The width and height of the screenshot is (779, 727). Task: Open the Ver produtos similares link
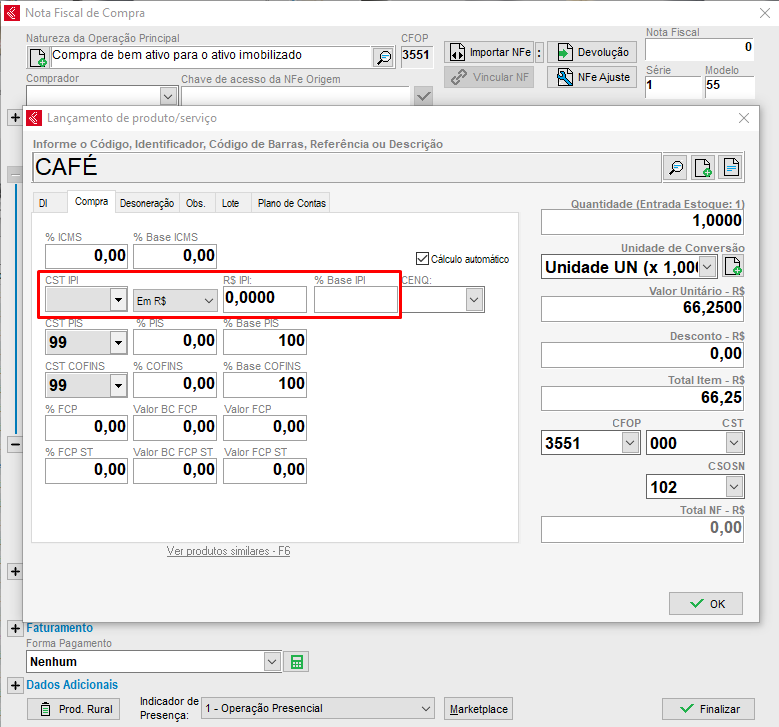tap(228, 551)
